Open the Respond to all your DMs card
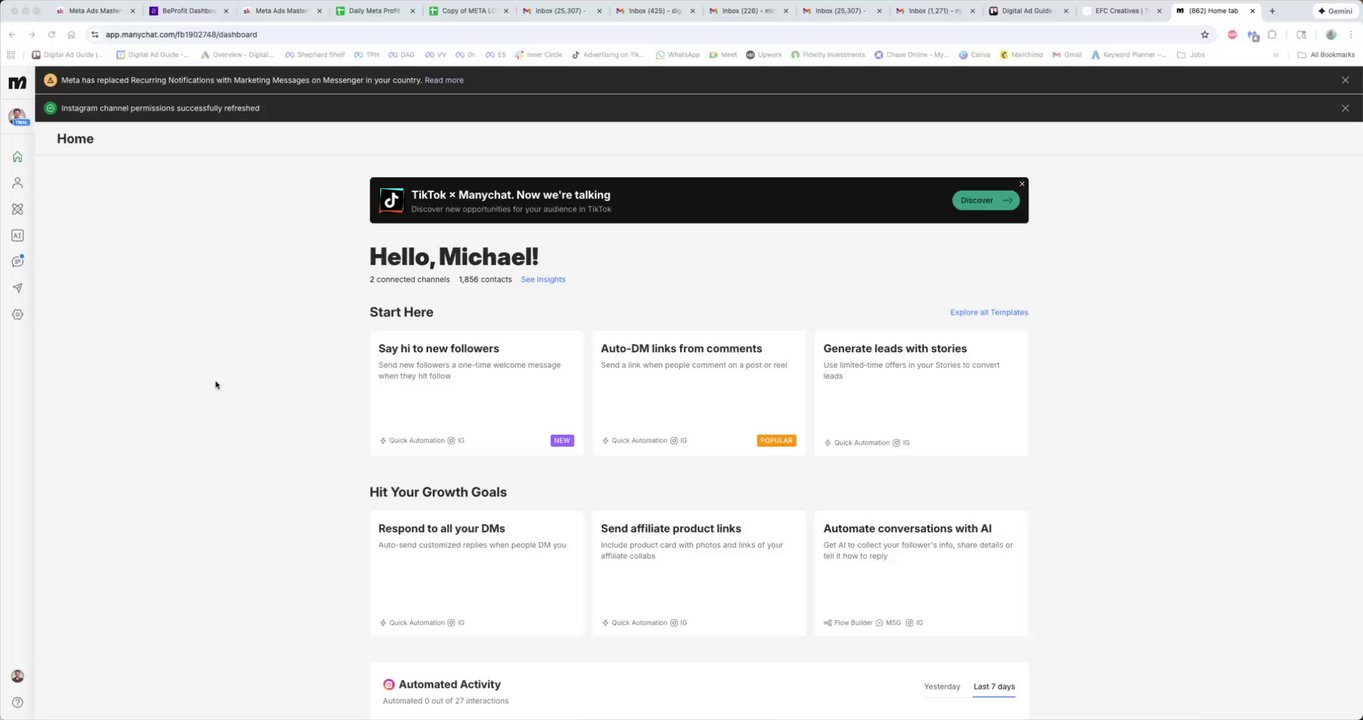Viewport: 1363px width, 720px height. click(476, 573)
